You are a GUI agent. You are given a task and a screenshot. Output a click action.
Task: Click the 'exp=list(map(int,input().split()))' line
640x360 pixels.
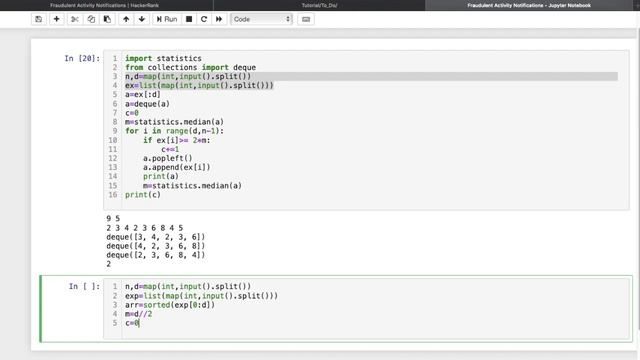[201, 296]
